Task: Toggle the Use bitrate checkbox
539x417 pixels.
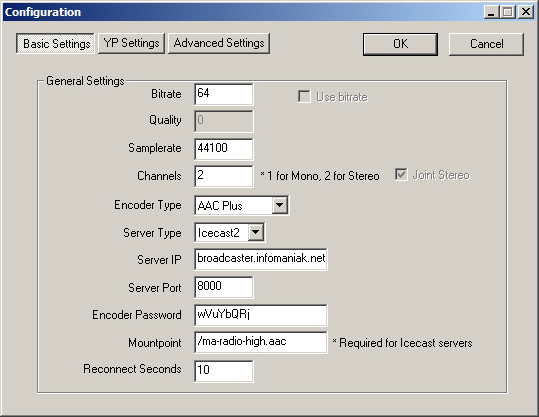Action: click(x=304, y=97)
